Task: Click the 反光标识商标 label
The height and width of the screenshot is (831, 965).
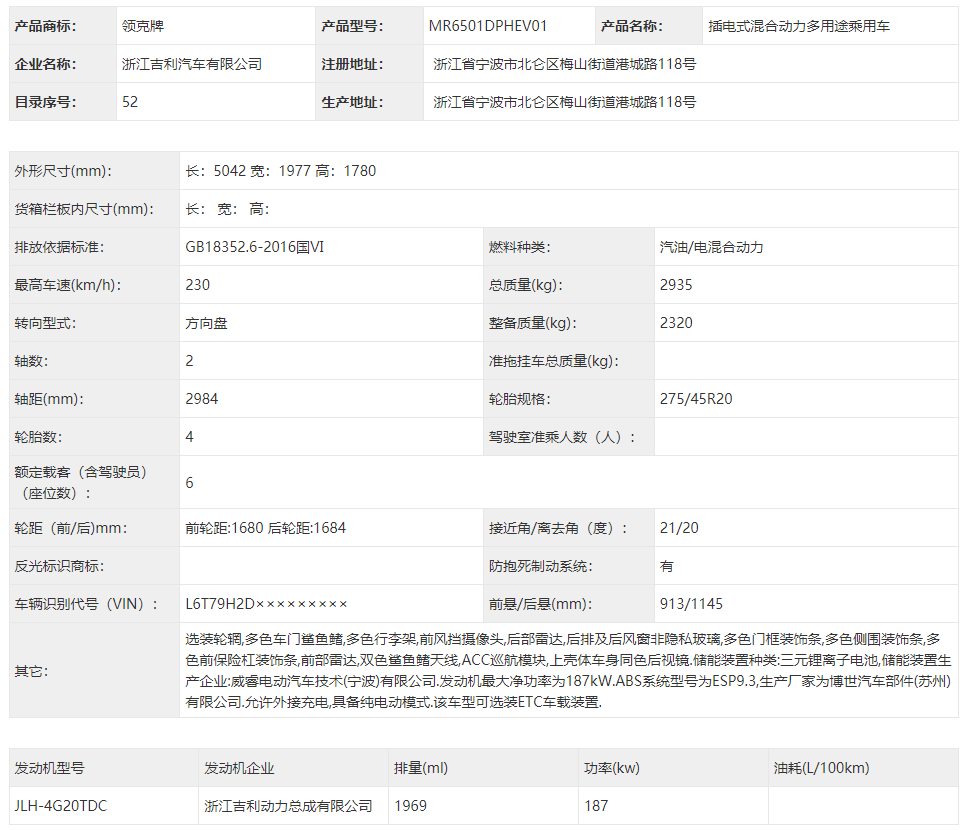Action: coord(59,566)
